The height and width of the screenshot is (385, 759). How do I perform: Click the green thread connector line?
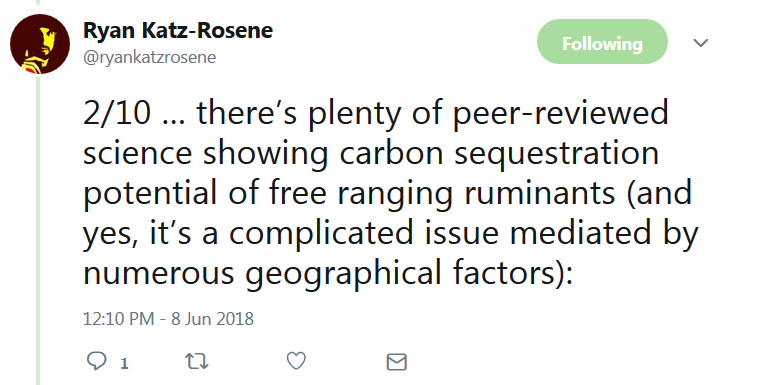point(38,230)
